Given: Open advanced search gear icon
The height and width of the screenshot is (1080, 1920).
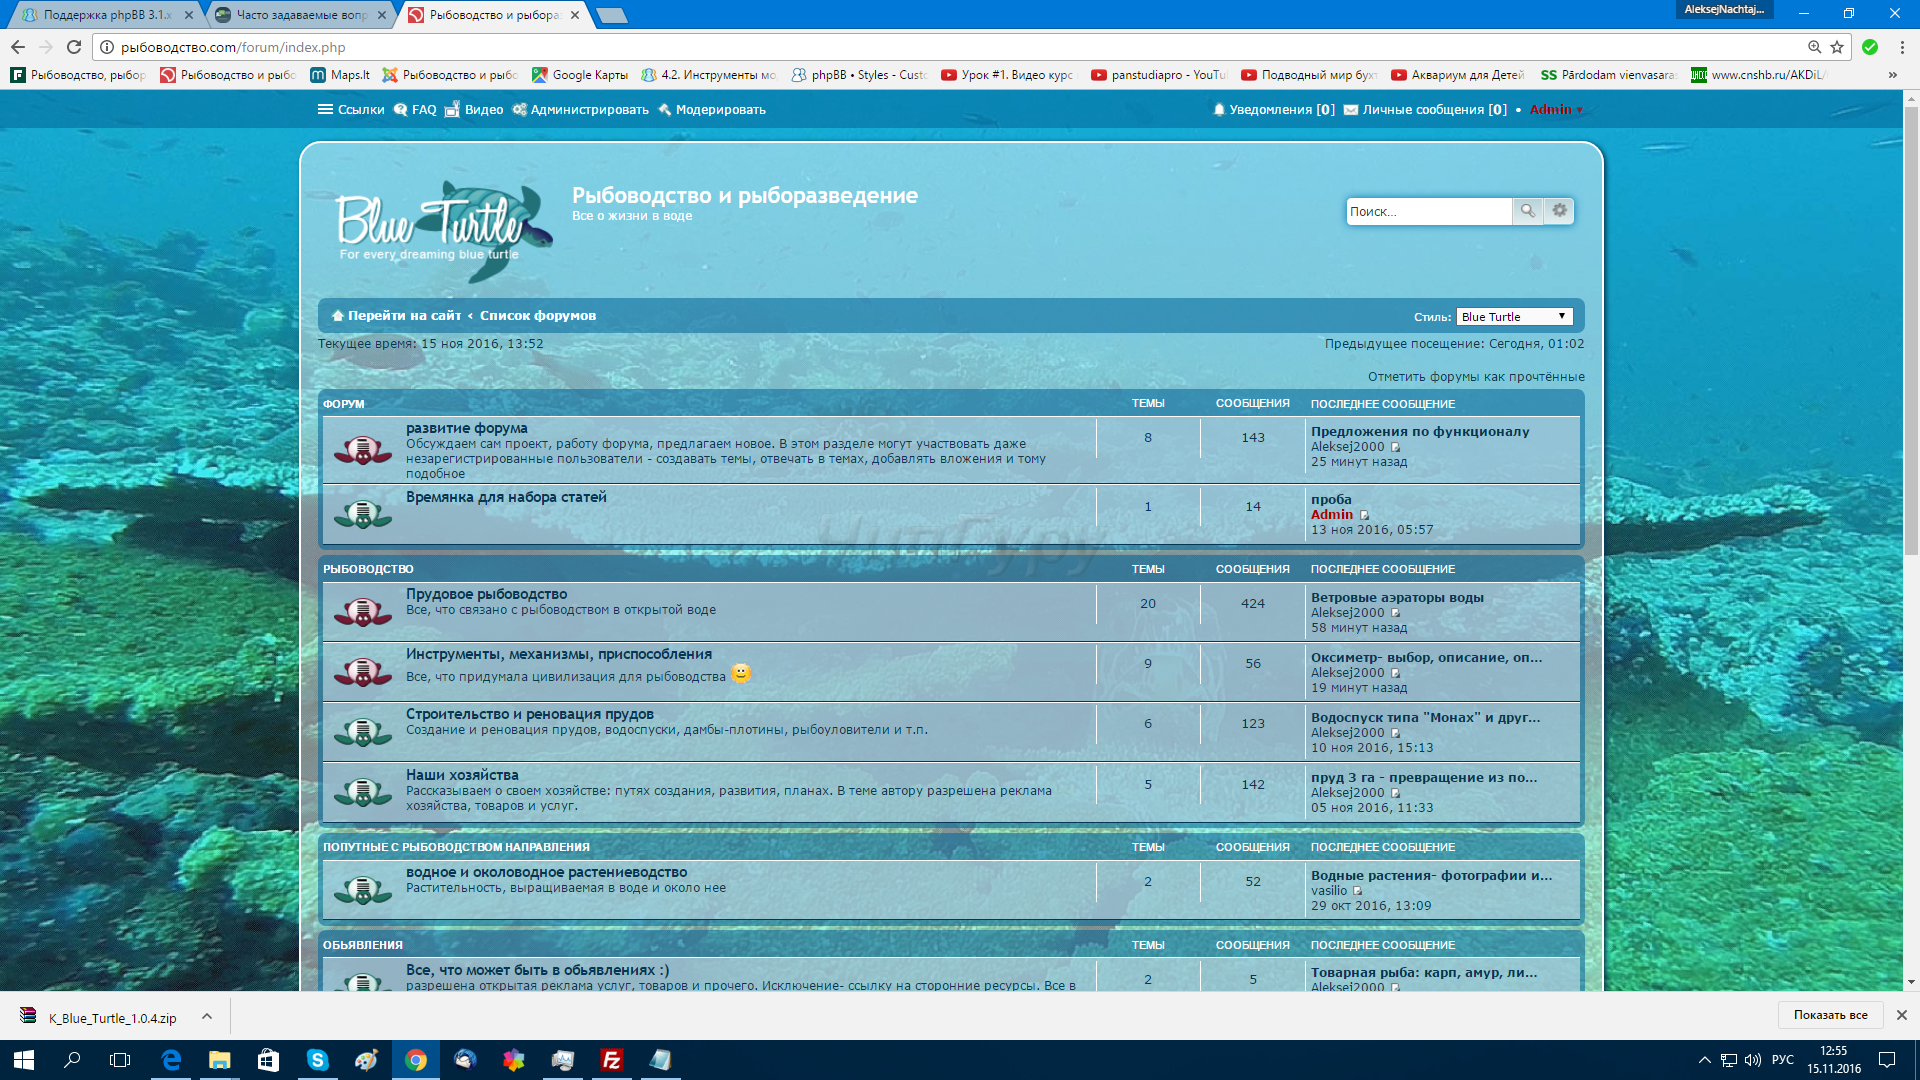Looking at the screenshot, I should coord(1559,211).
